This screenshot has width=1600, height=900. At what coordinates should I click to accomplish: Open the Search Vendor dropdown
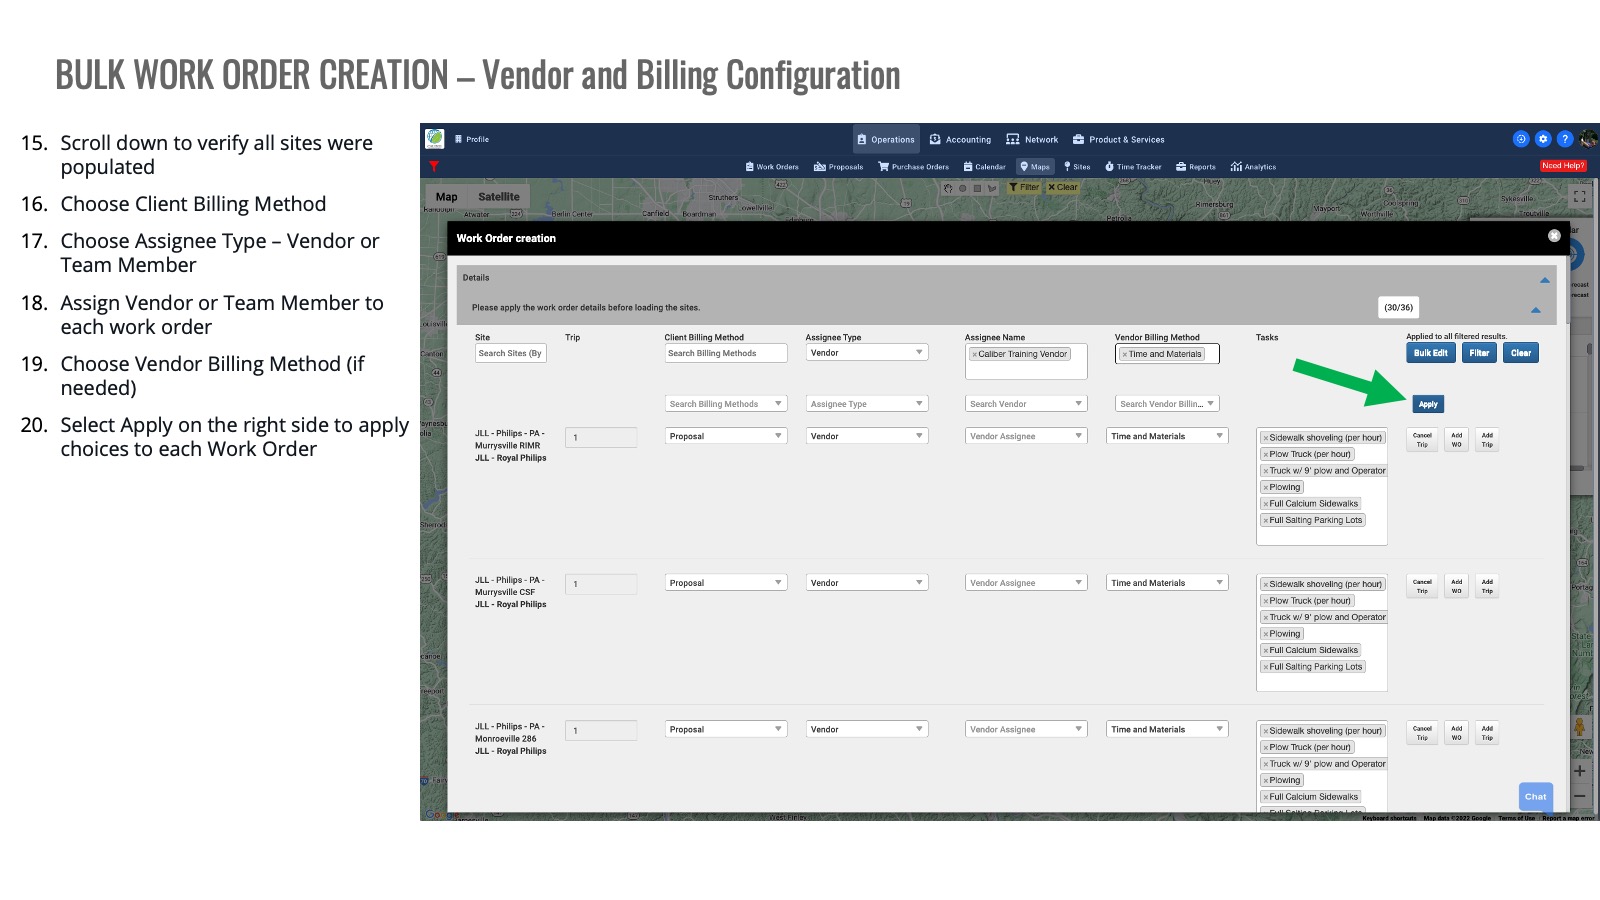point(1026,404)
